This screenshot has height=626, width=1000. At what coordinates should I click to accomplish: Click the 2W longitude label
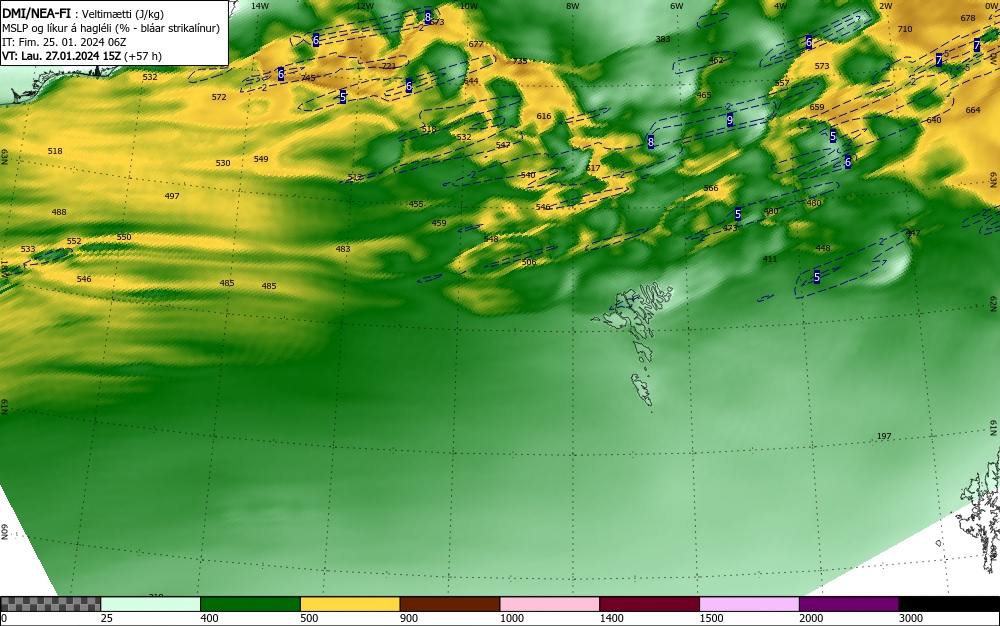(885, 6)
